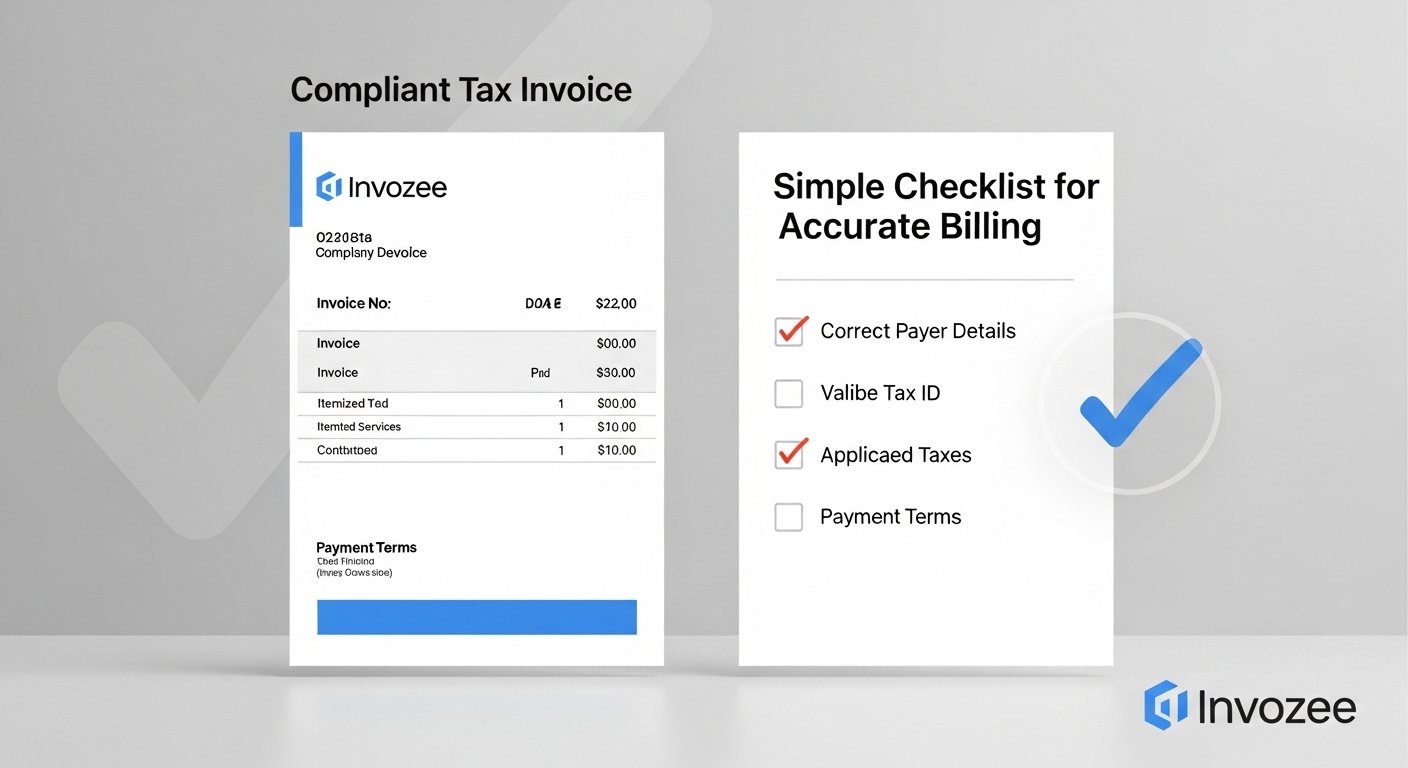Viewport: 1408px width, 768px height.
Task: Click the red check beside Applicaed Taxes
Action: (x=789, y=454)
